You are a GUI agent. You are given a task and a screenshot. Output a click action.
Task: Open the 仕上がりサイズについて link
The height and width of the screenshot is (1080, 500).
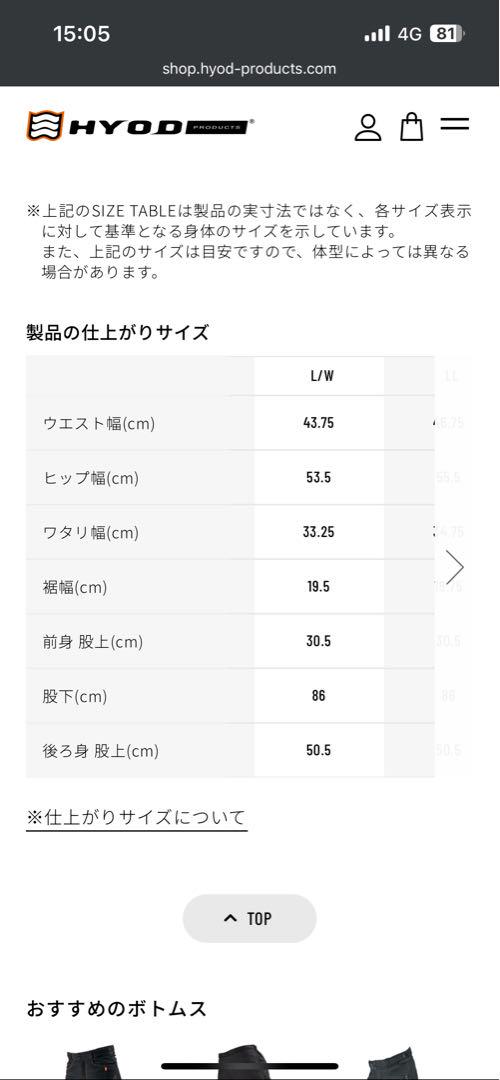(136, 818)
